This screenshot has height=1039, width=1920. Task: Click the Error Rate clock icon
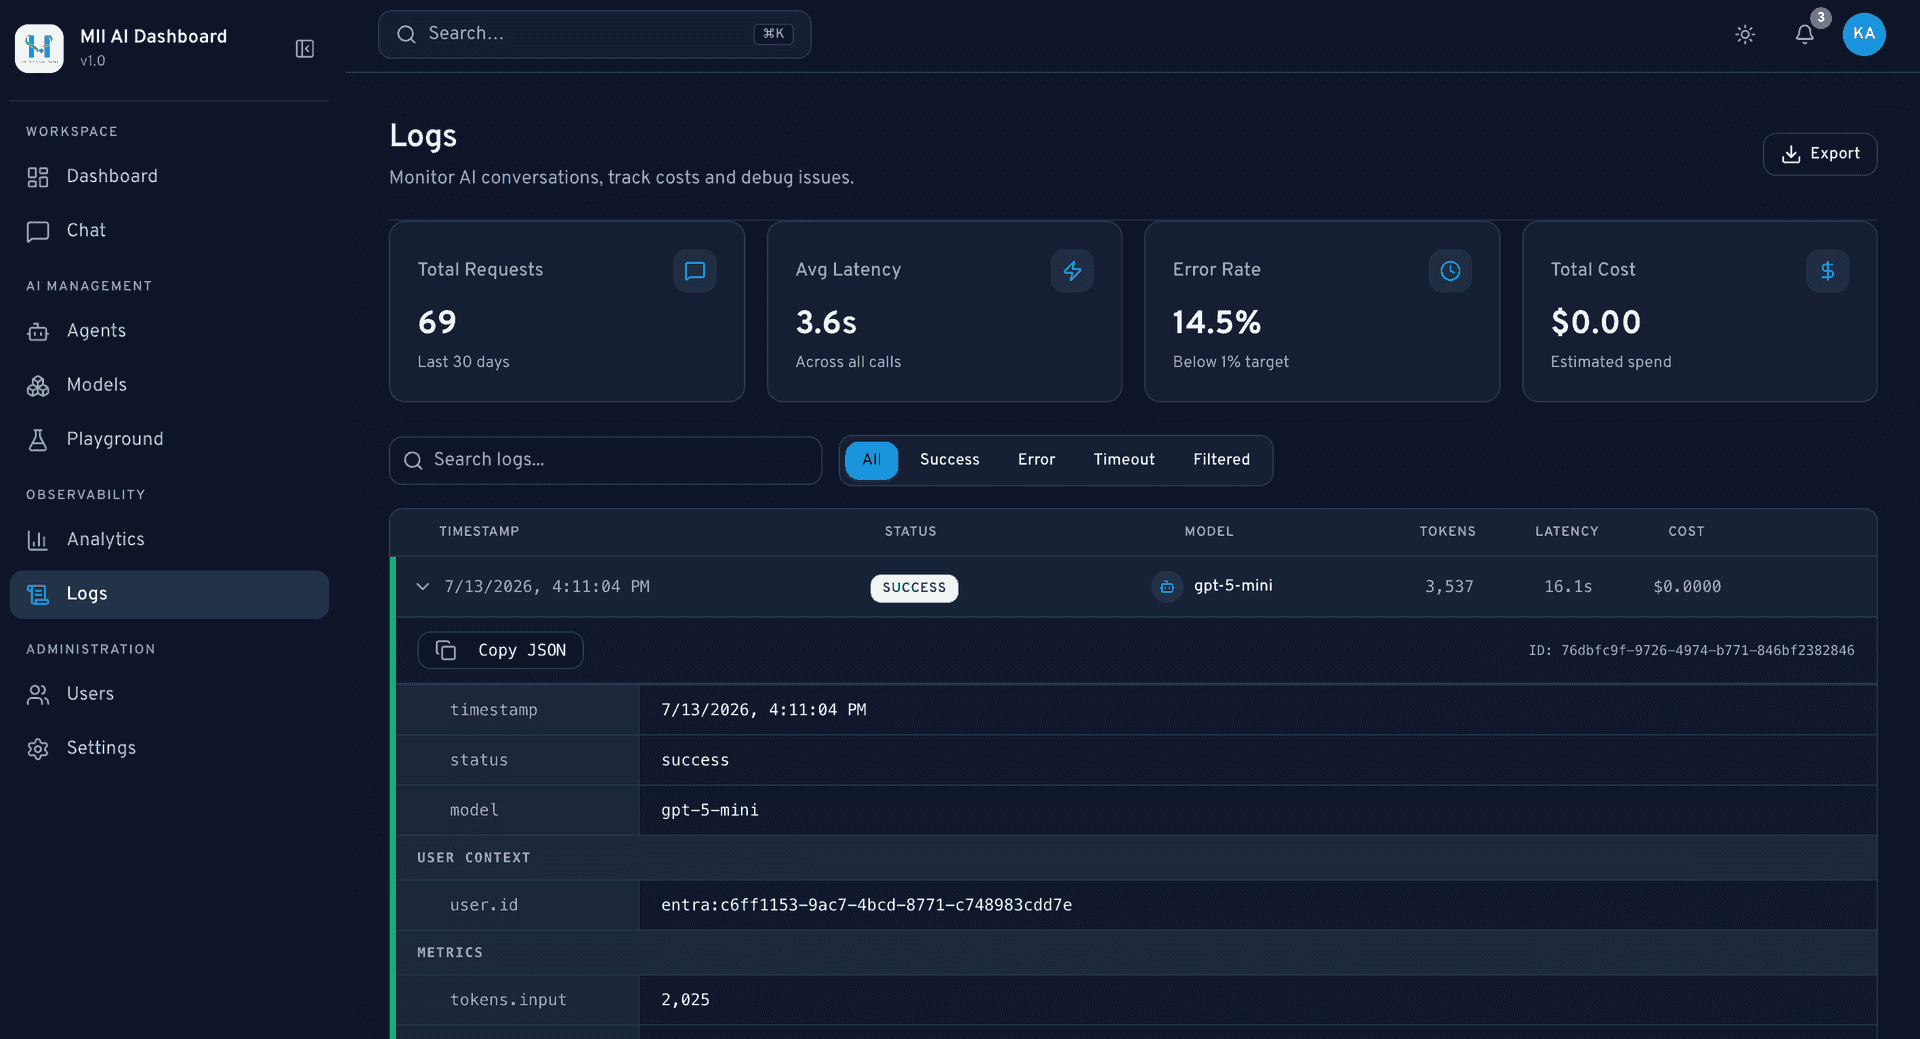click(x=1450, y=271)
